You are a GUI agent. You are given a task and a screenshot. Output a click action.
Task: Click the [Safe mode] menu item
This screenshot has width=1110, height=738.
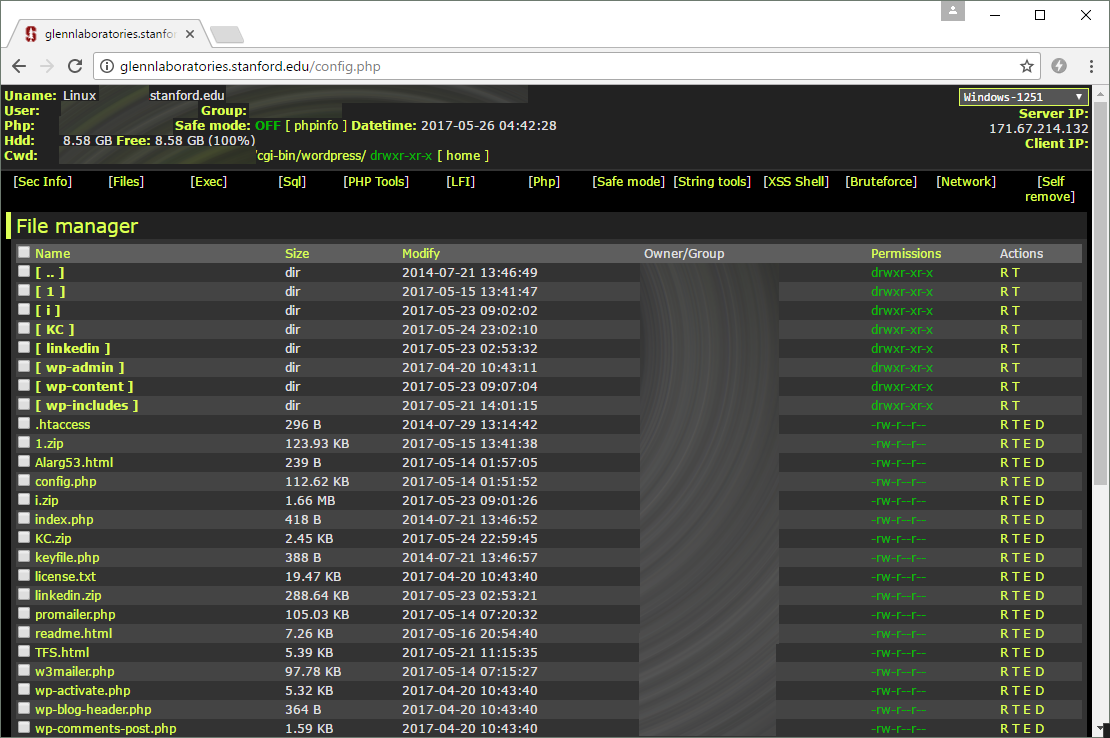tap(629, 181)
